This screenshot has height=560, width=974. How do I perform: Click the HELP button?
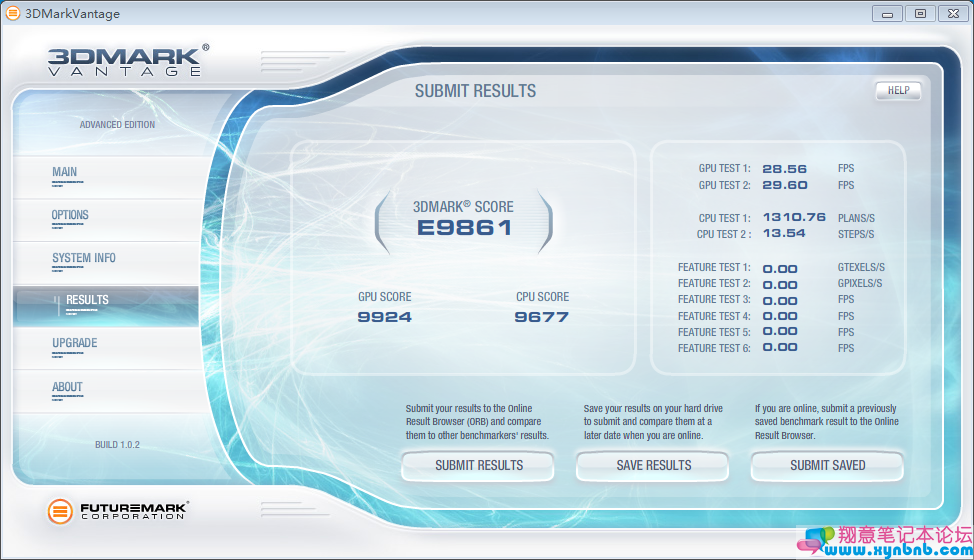coord(898,91)
